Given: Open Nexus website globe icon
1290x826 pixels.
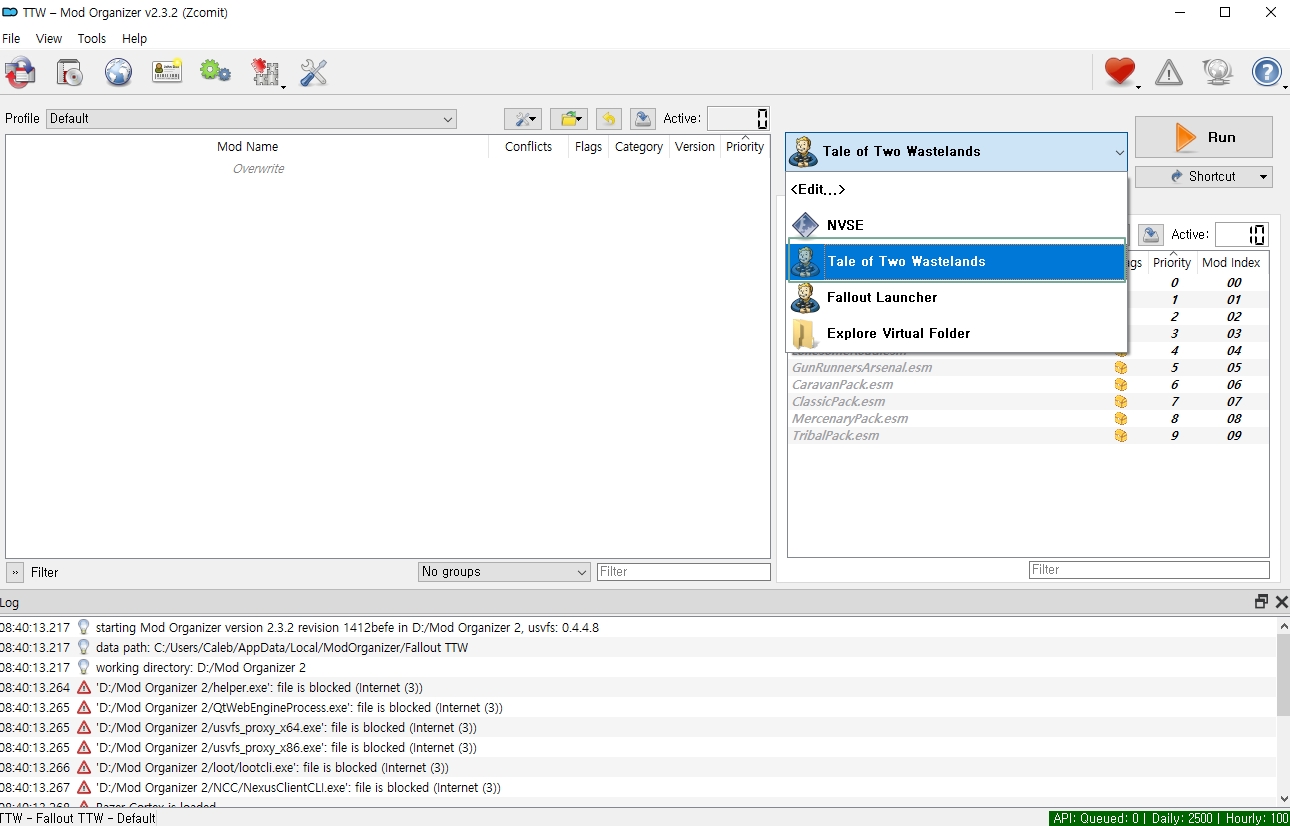Looking at the screenshot, I should pyautogui.click(x=118, y=73).
